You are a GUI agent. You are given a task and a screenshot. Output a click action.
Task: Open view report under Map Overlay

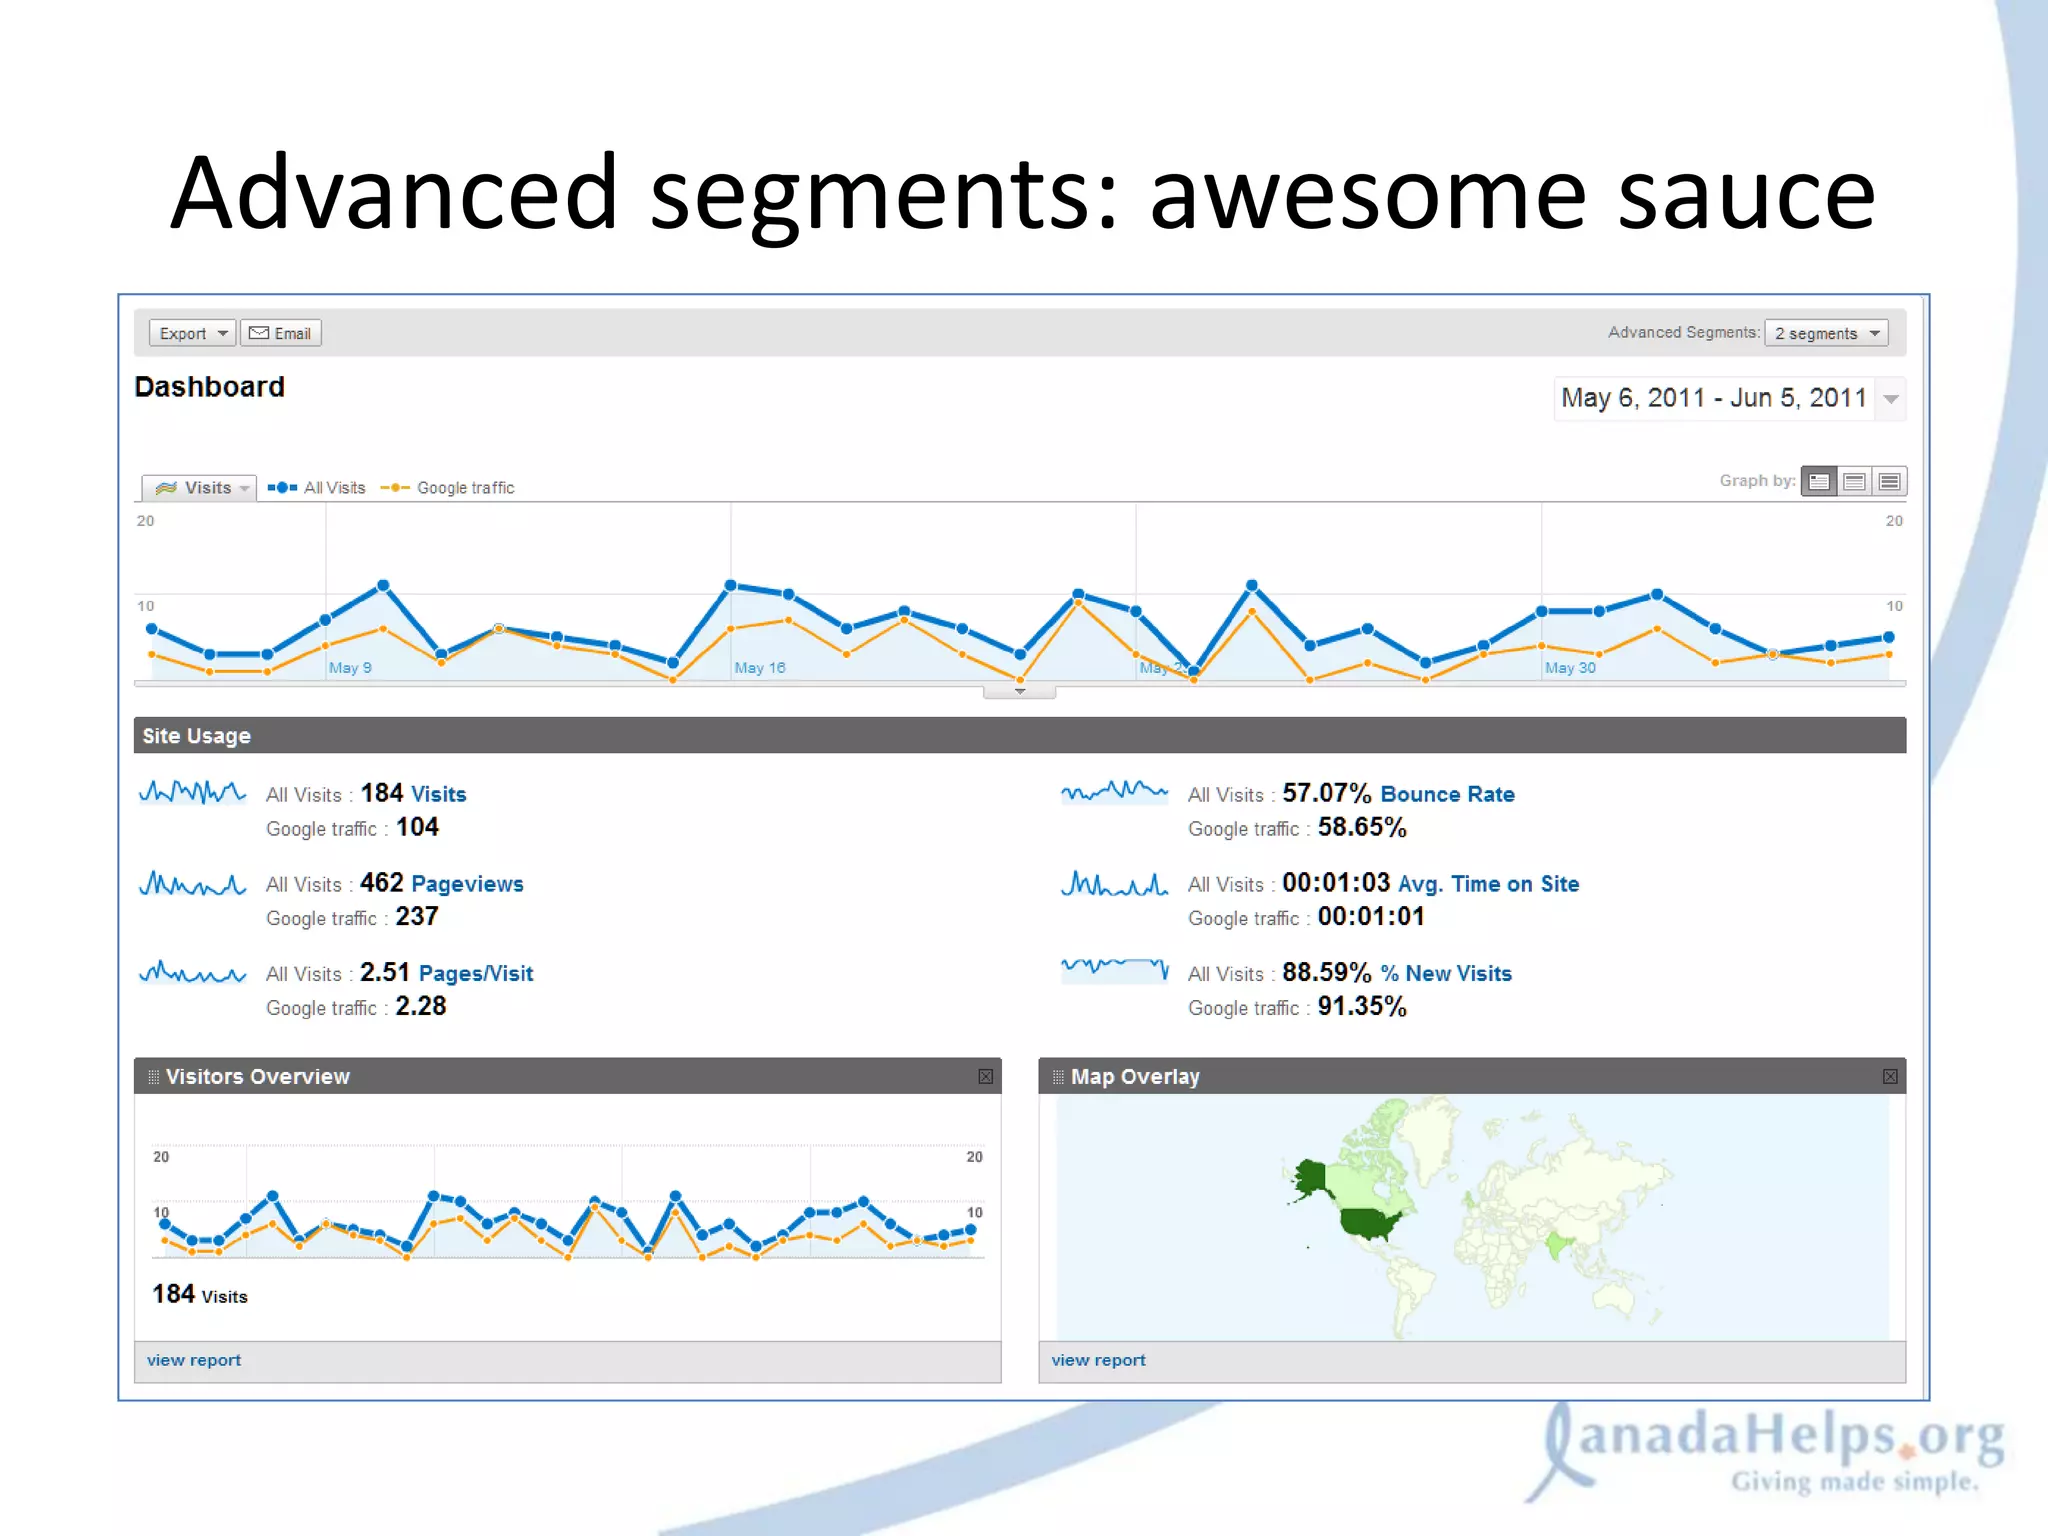click(1098, 1360)
